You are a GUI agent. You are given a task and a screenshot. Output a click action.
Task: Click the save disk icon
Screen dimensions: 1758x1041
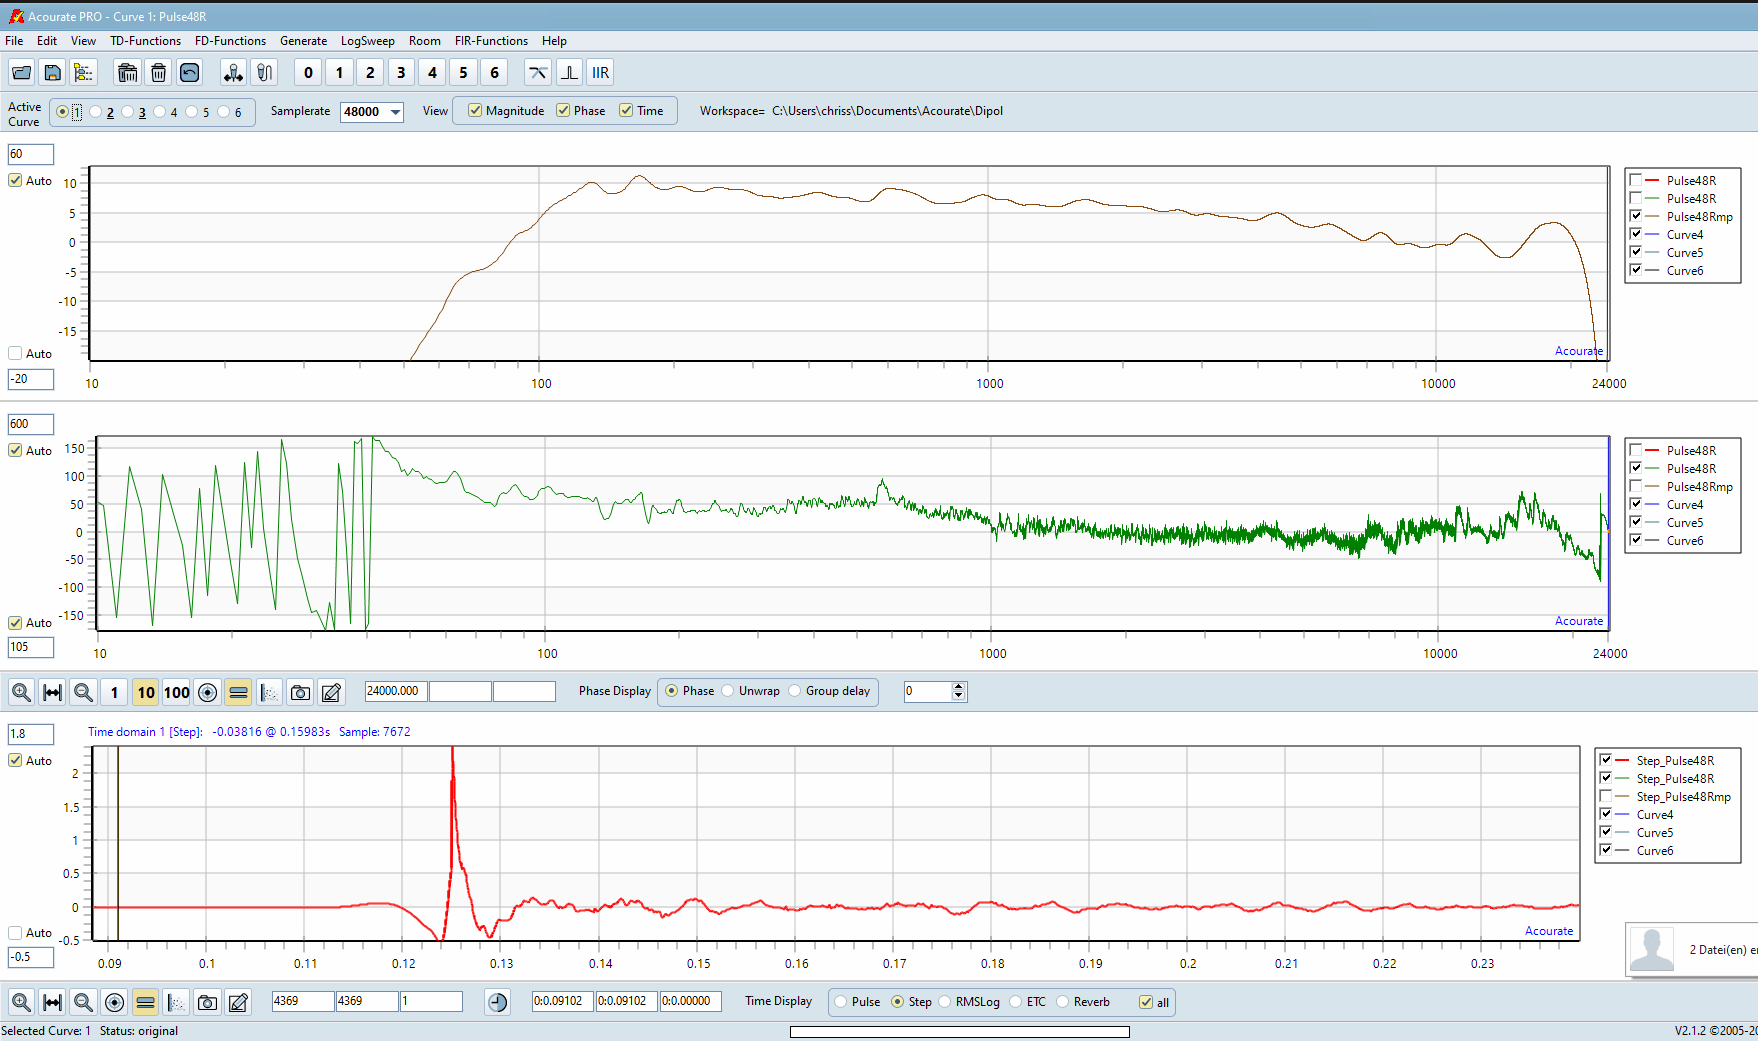(x=52, y=72)
